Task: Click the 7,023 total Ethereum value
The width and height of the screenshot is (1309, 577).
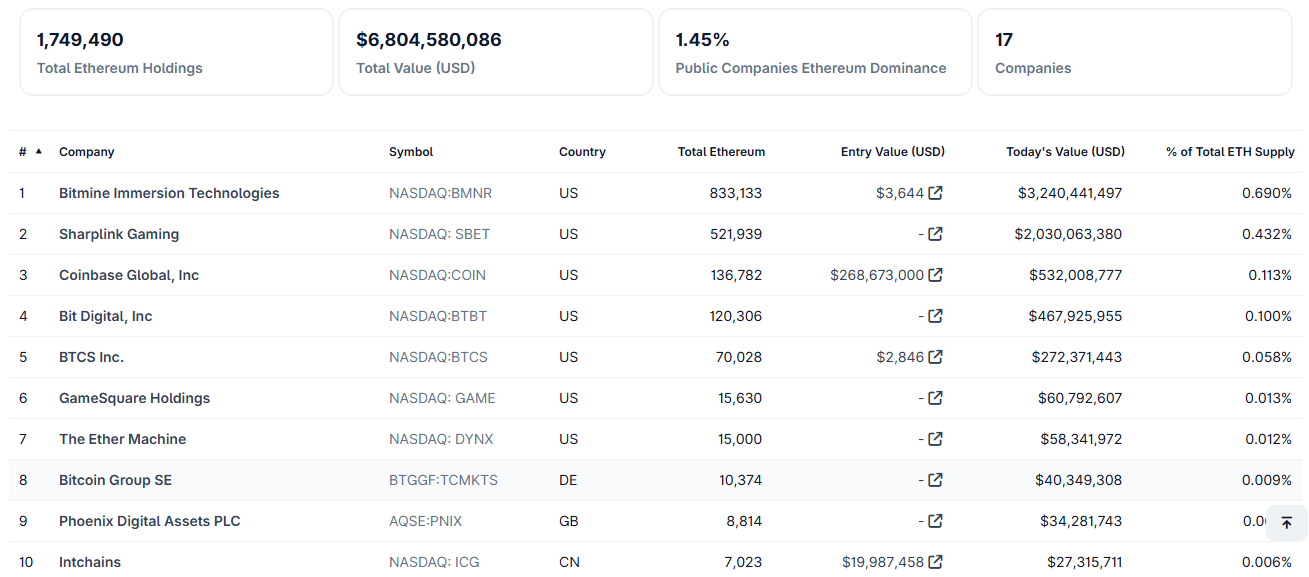Action: click(x=744, y=562)
